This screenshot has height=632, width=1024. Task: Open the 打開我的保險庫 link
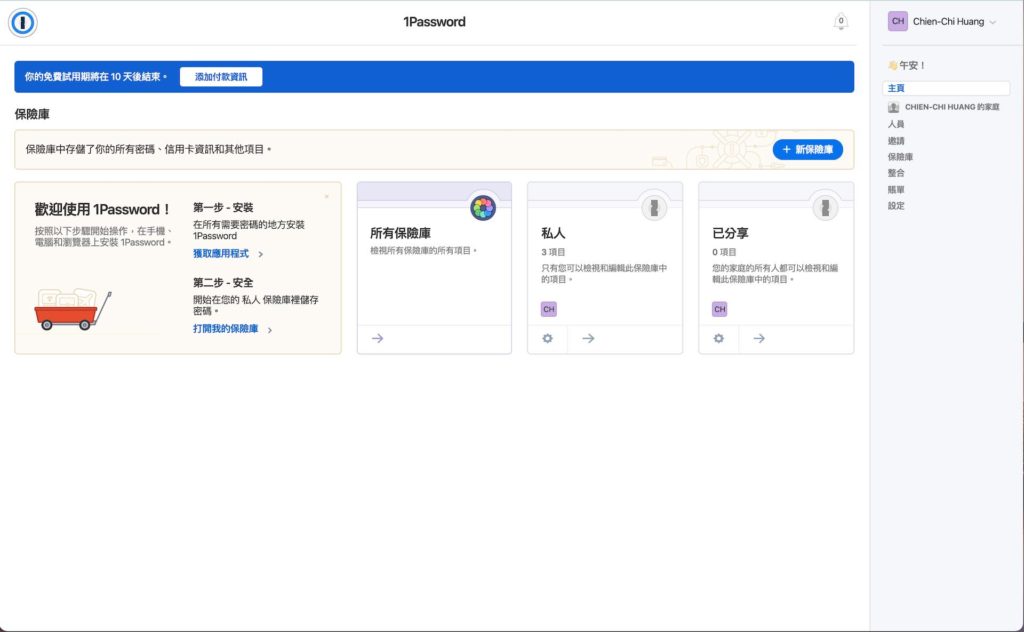click(x=232, y=328)
